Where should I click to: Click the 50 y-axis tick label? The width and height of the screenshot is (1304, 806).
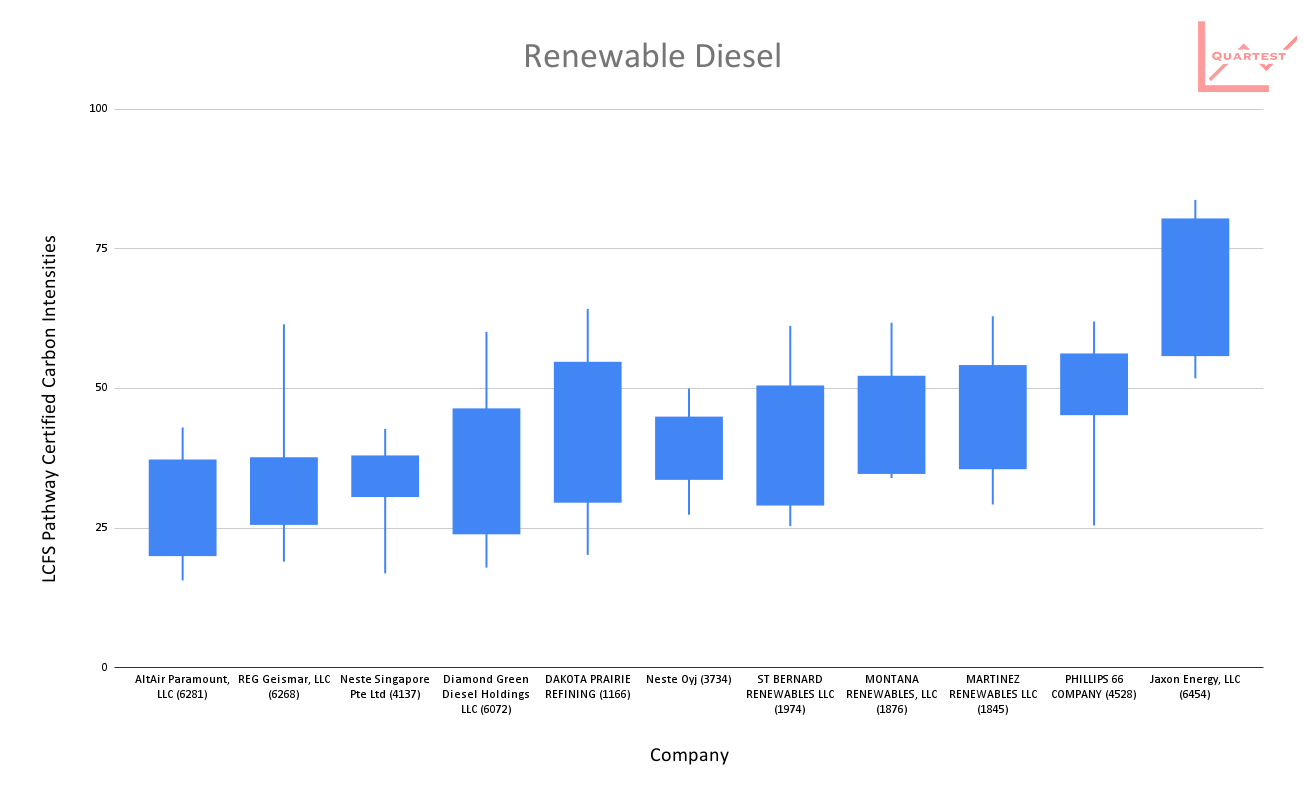pos(100,388)
